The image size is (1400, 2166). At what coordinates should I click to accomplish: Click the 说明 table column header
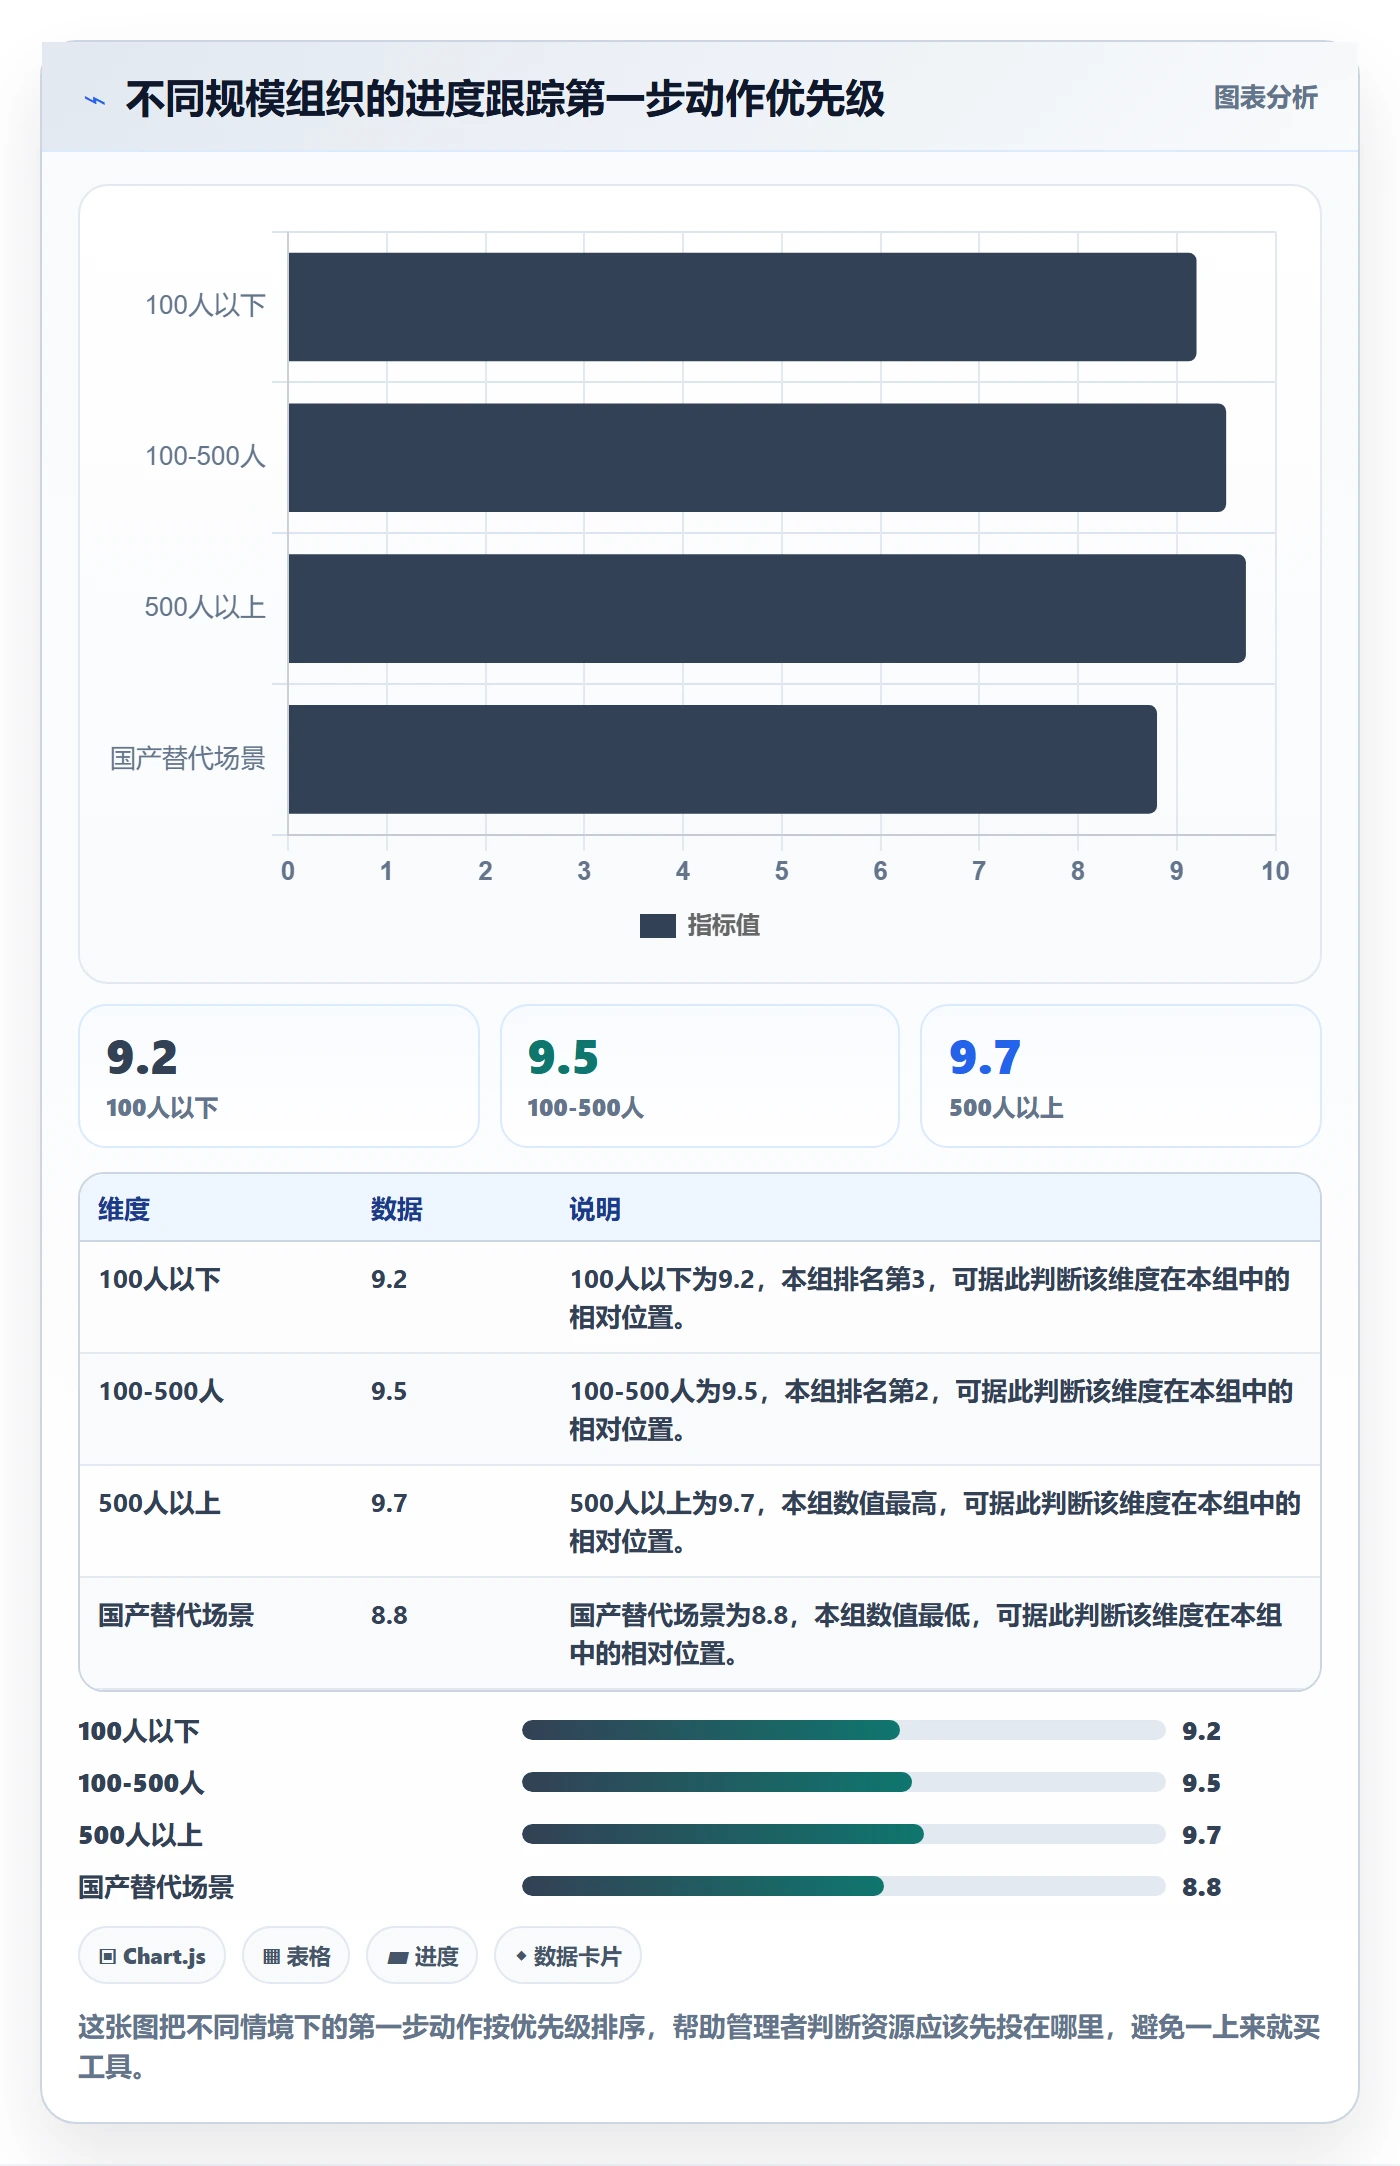(x=595, y=1209)
